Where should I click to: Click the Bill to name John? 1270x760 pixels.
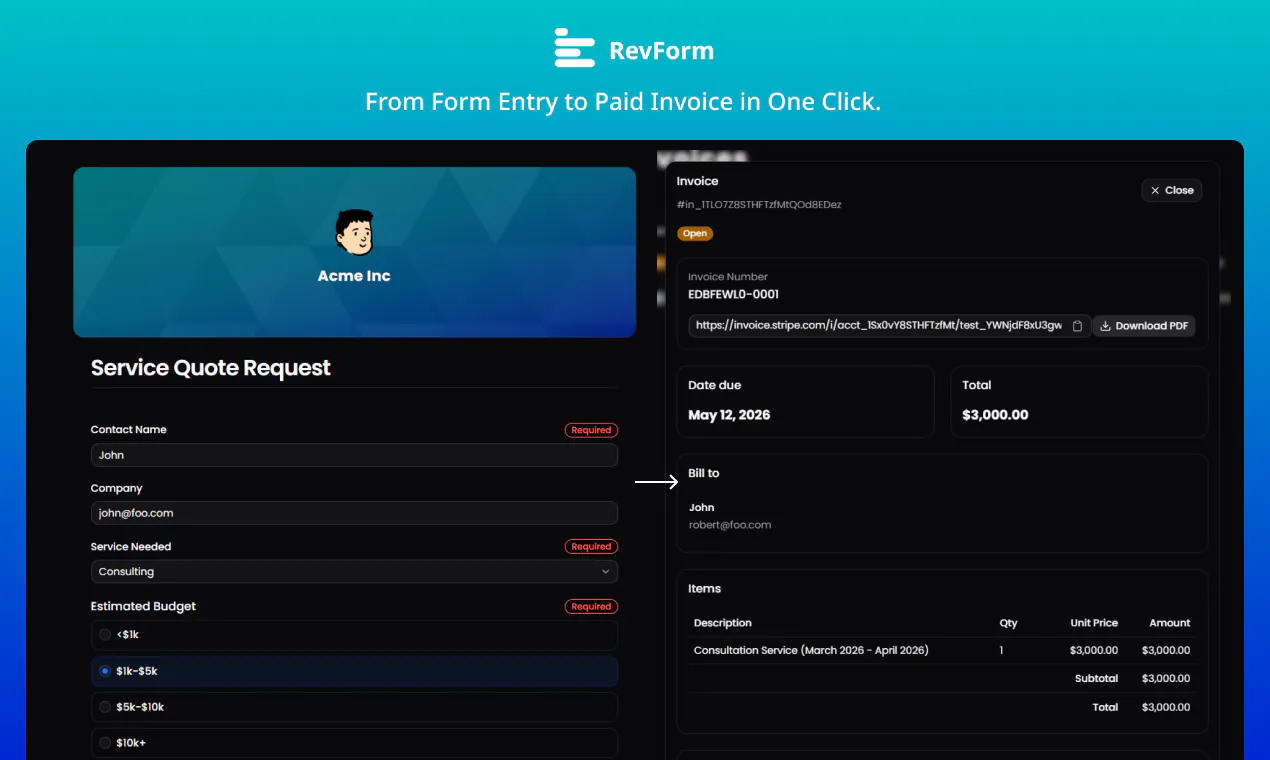(702, 508)
